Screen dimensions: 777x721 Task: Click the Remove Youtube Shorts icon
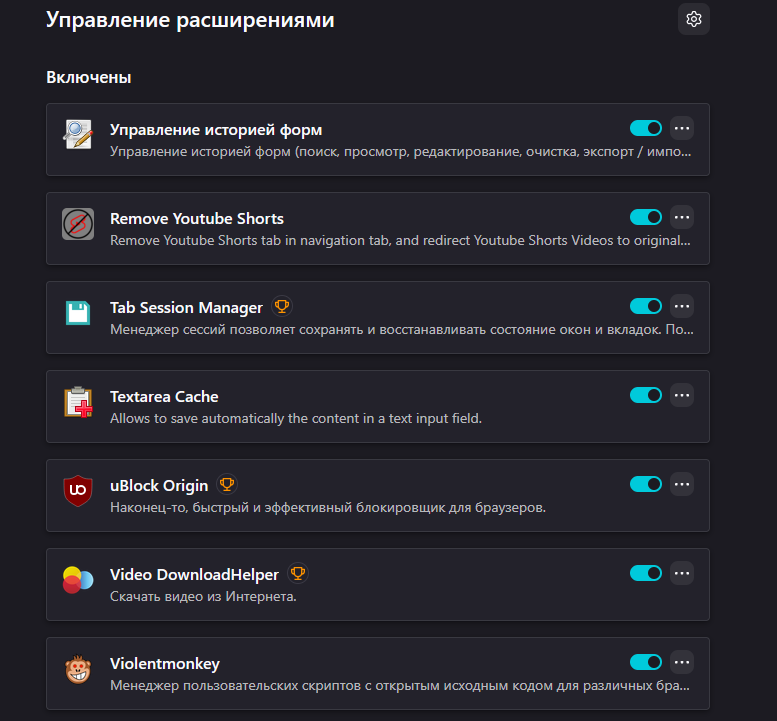(78, 224)
